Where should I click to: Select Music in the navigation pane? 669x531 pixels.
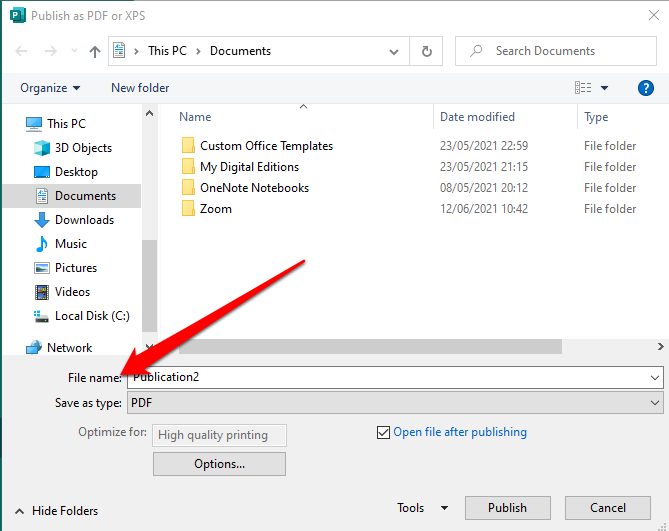[70, 244]
